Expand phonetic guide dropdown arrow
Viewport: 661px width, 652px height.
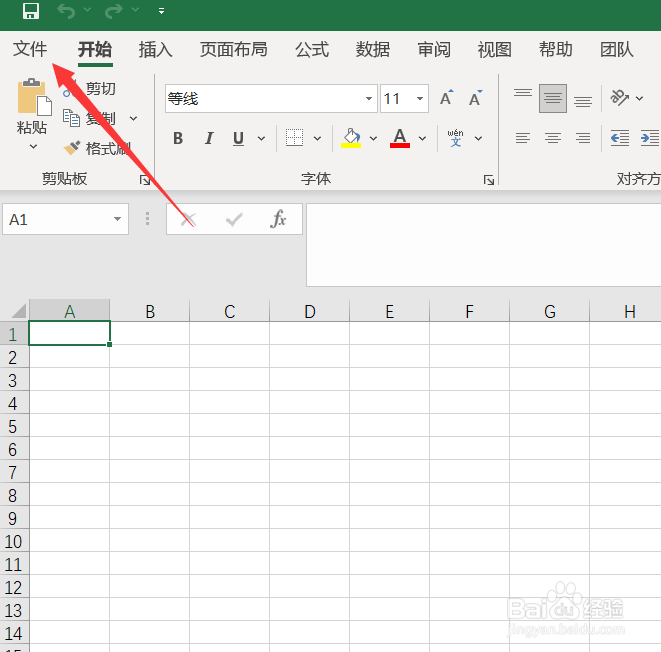(478, 138)
